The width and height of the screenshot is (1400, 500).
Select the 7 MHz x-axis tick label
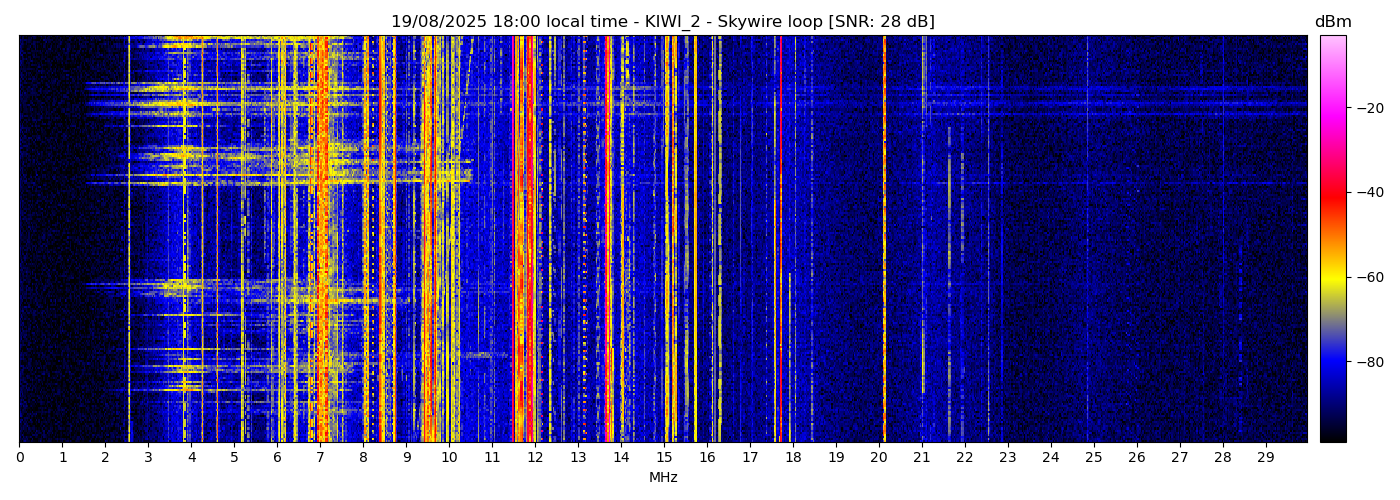click(x=320, y=458)
